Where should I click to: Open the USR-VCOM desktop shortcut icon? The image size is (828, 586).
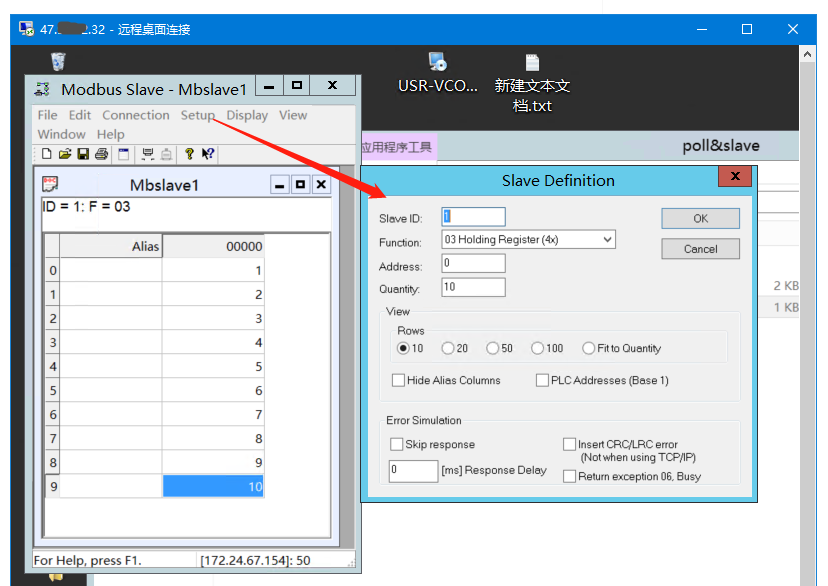point(438,63)
